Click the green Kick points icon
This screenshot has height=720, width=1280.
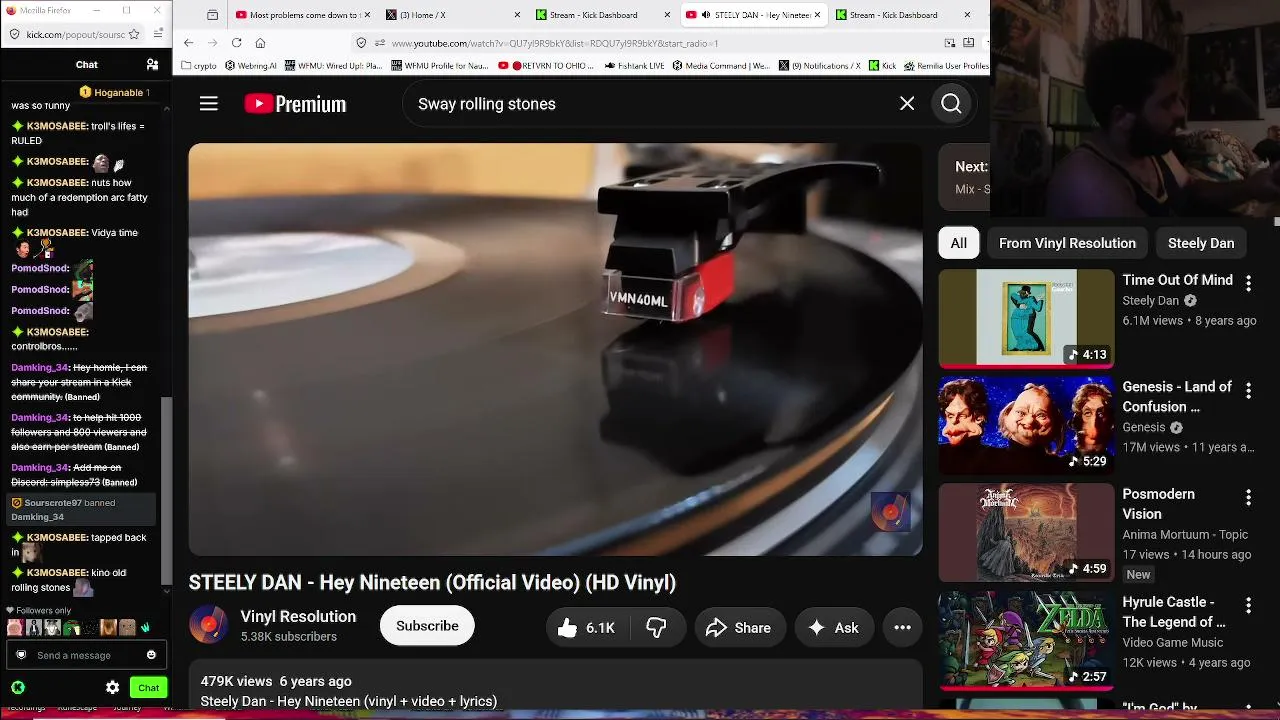(x=18, y=688)
